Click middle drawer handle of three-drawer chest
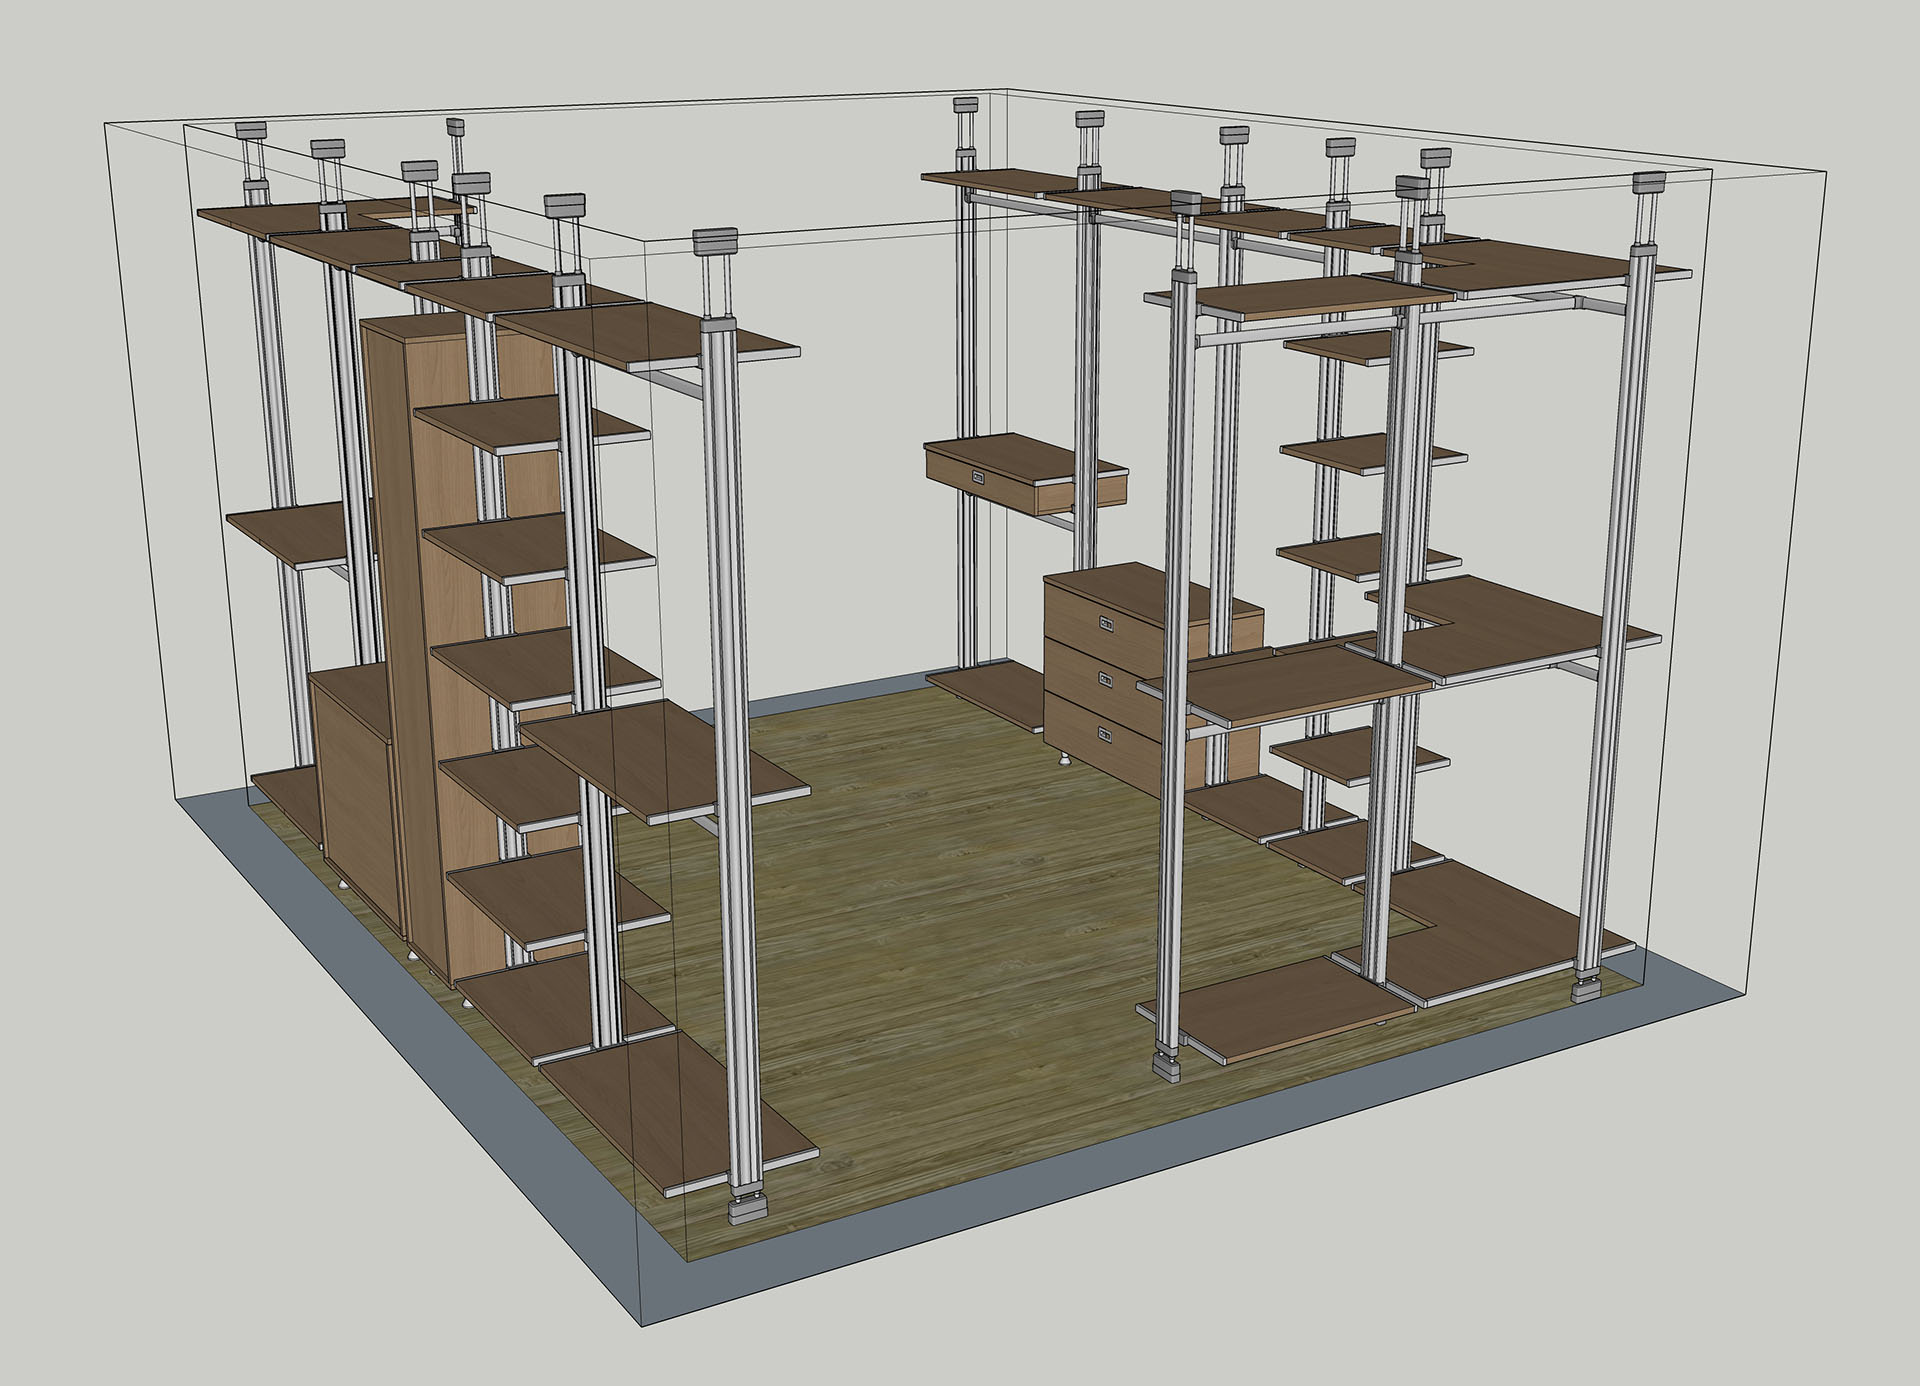The height and width of the screenshot is (1386, 1920). (1106, 680)
